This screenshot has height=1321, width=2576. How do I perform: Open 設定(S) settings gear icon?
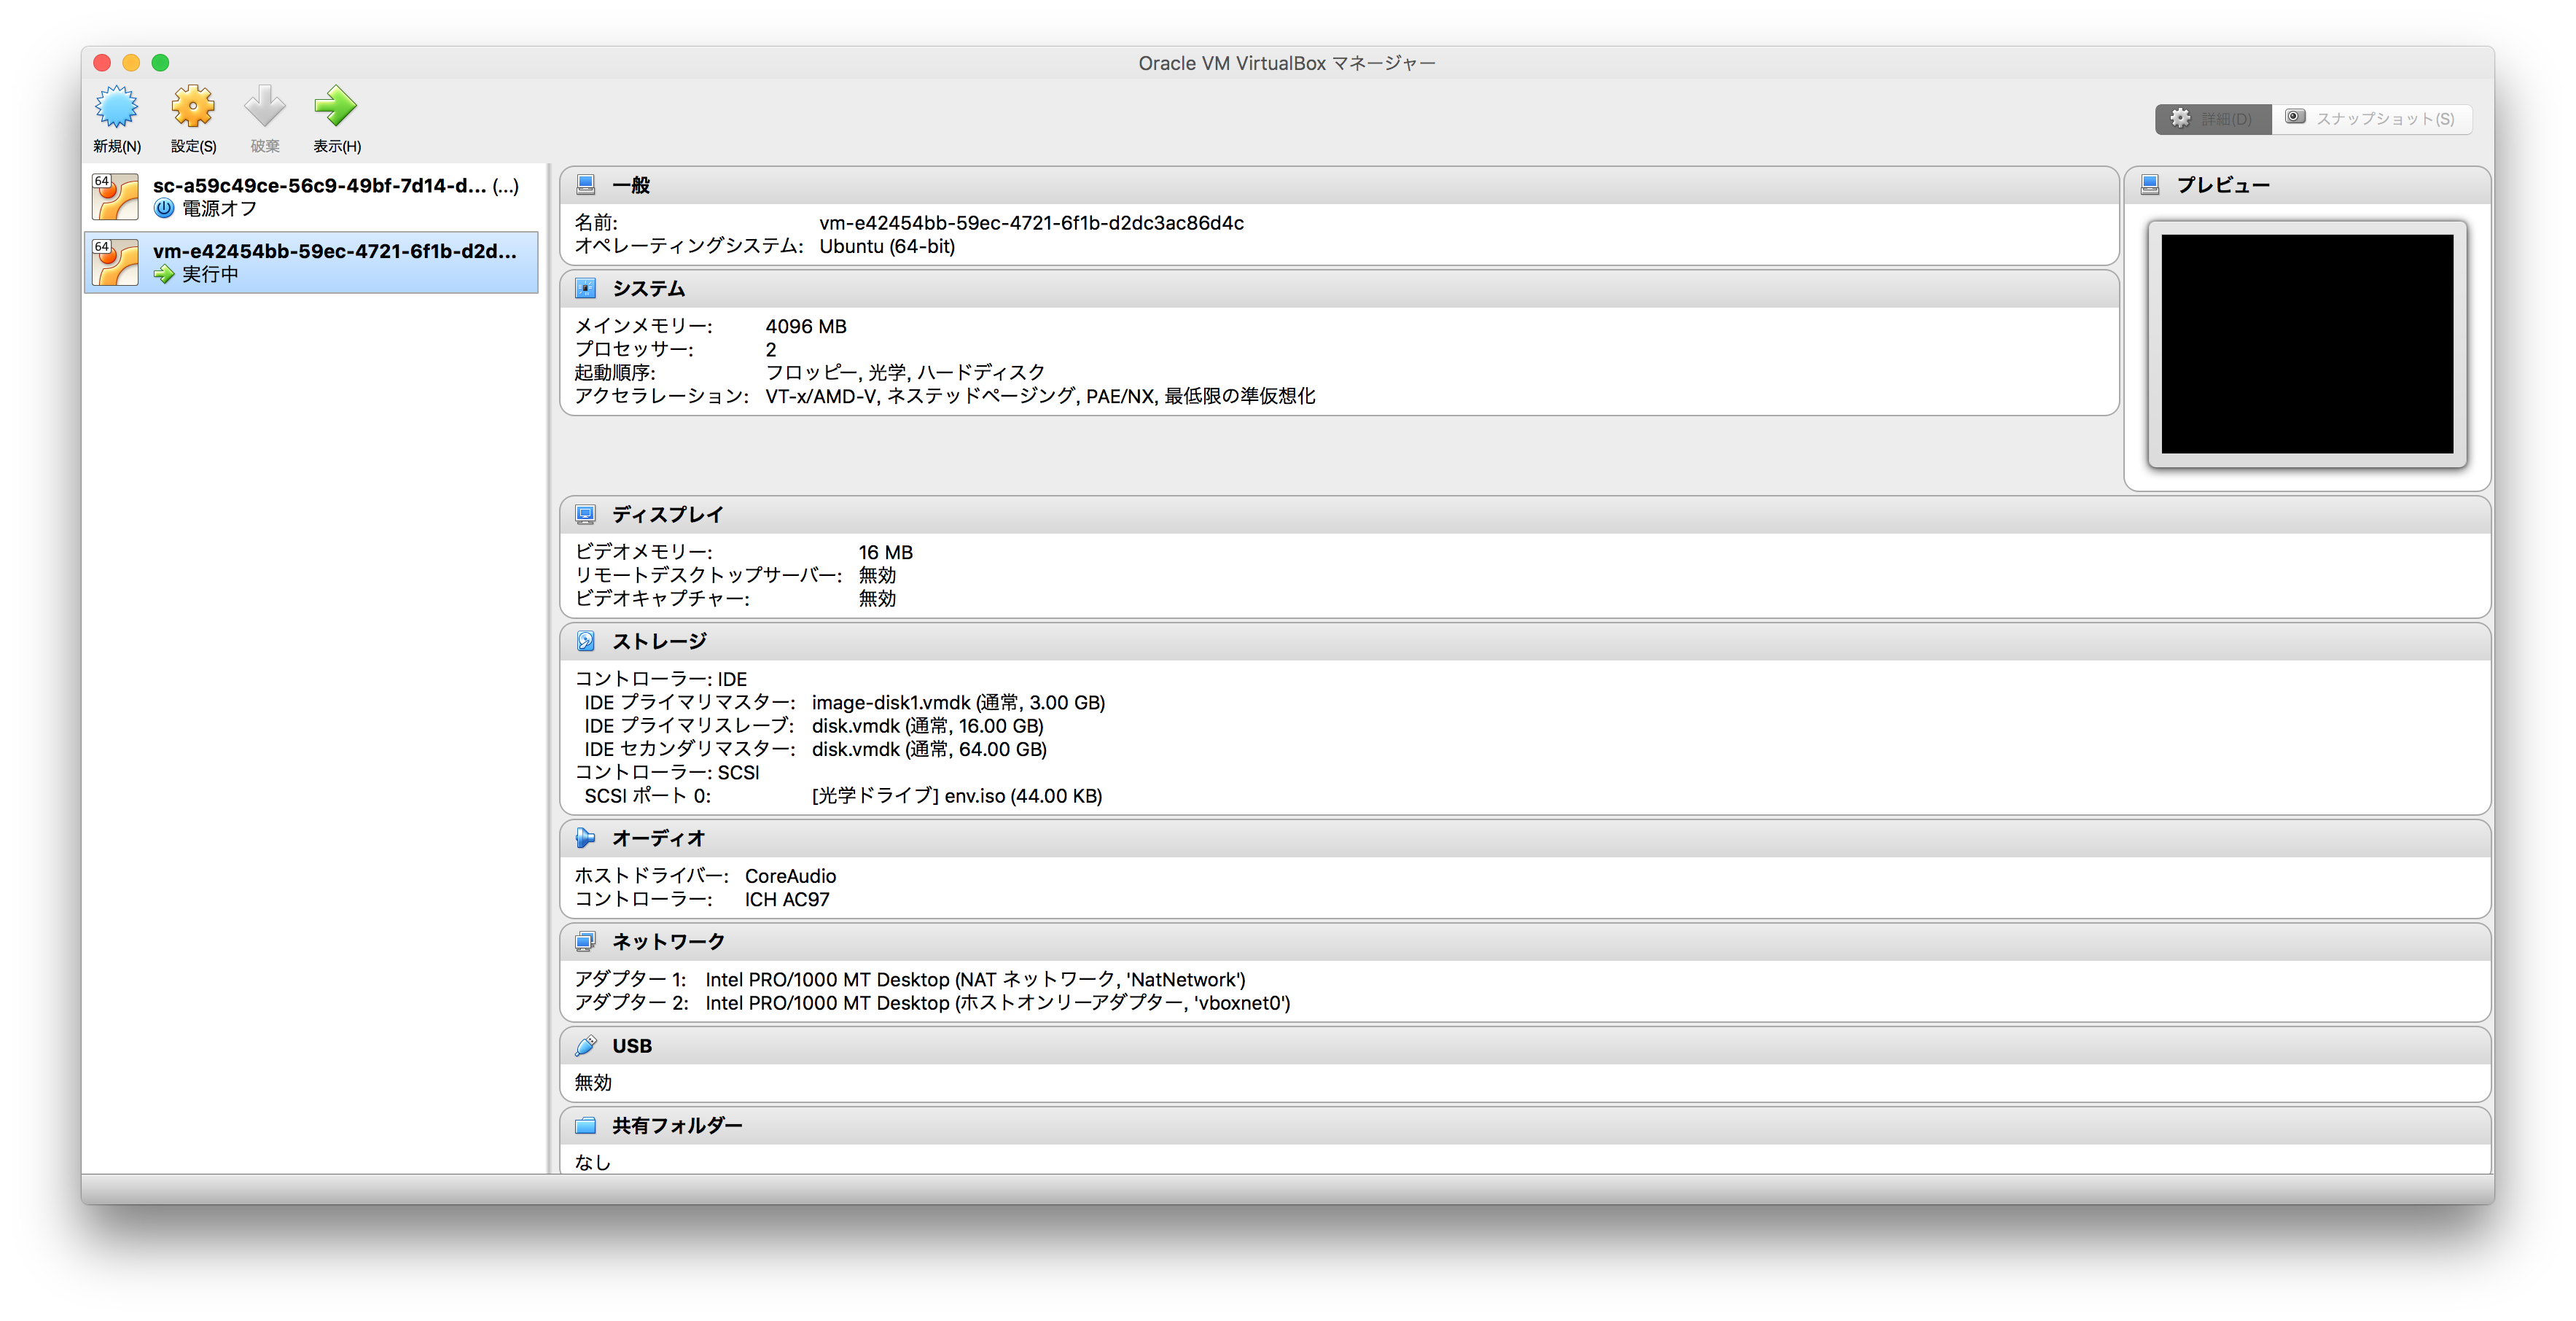pos(193,107)
